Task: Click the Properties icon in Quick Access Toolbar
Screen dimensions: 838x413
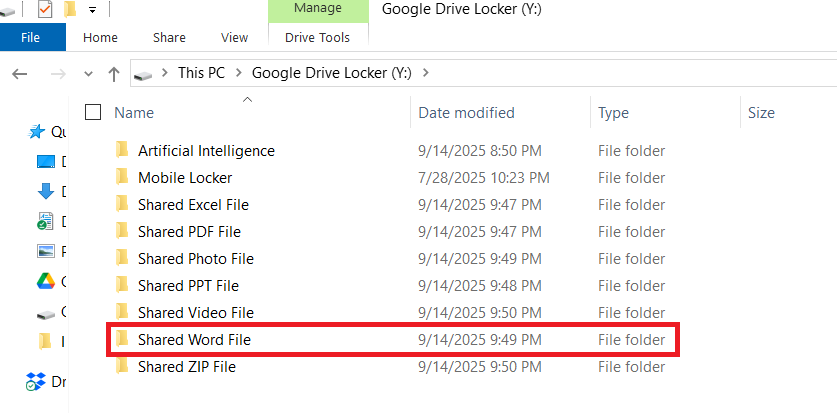Action: 45,10
